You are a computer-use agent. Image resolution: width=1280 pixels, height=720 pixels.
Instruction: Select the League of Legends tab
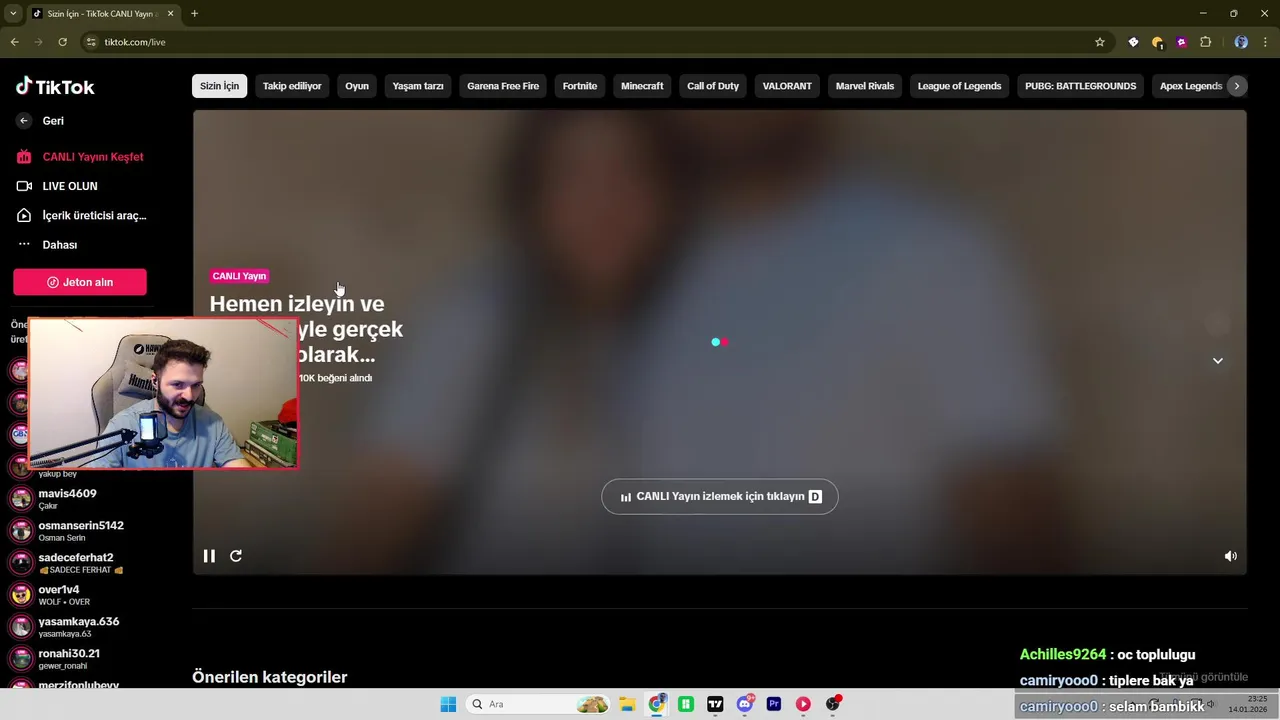[959, 86]
